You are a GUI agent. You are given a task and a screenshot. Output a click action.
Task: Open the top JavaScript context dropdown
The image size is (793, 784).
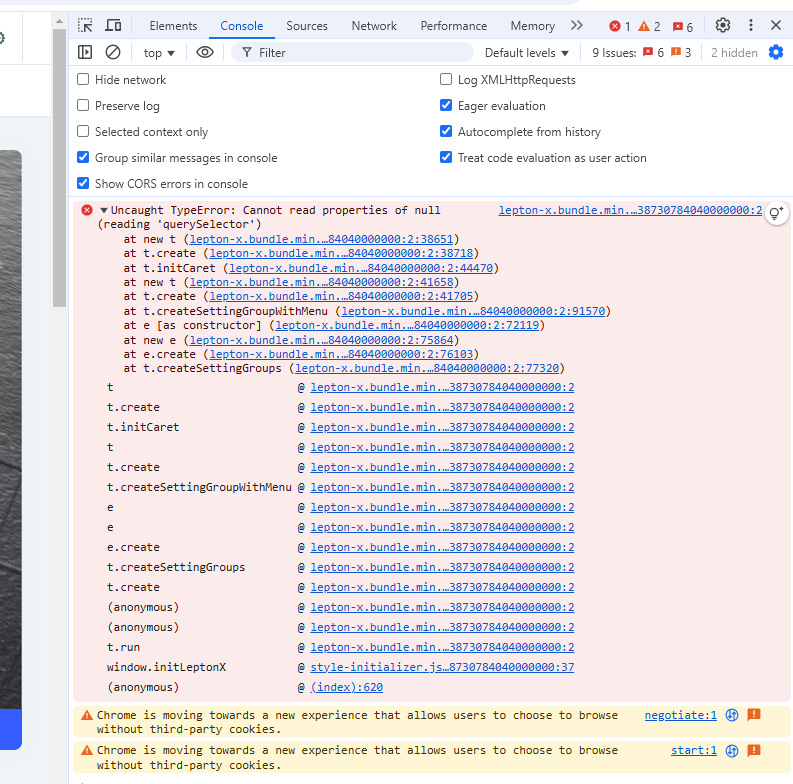pos(159,53)
